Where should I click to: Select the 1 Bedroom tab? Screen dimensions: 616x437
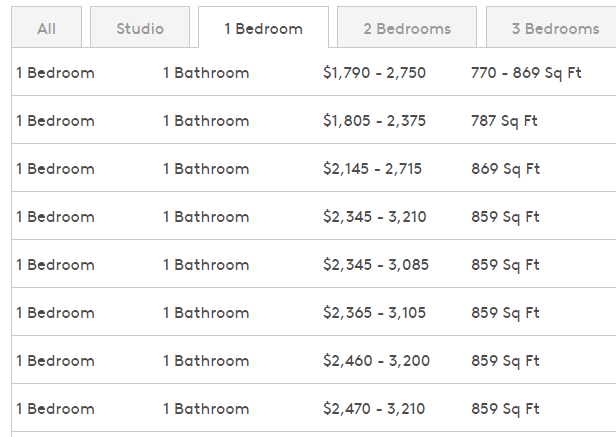coord(263,27)
